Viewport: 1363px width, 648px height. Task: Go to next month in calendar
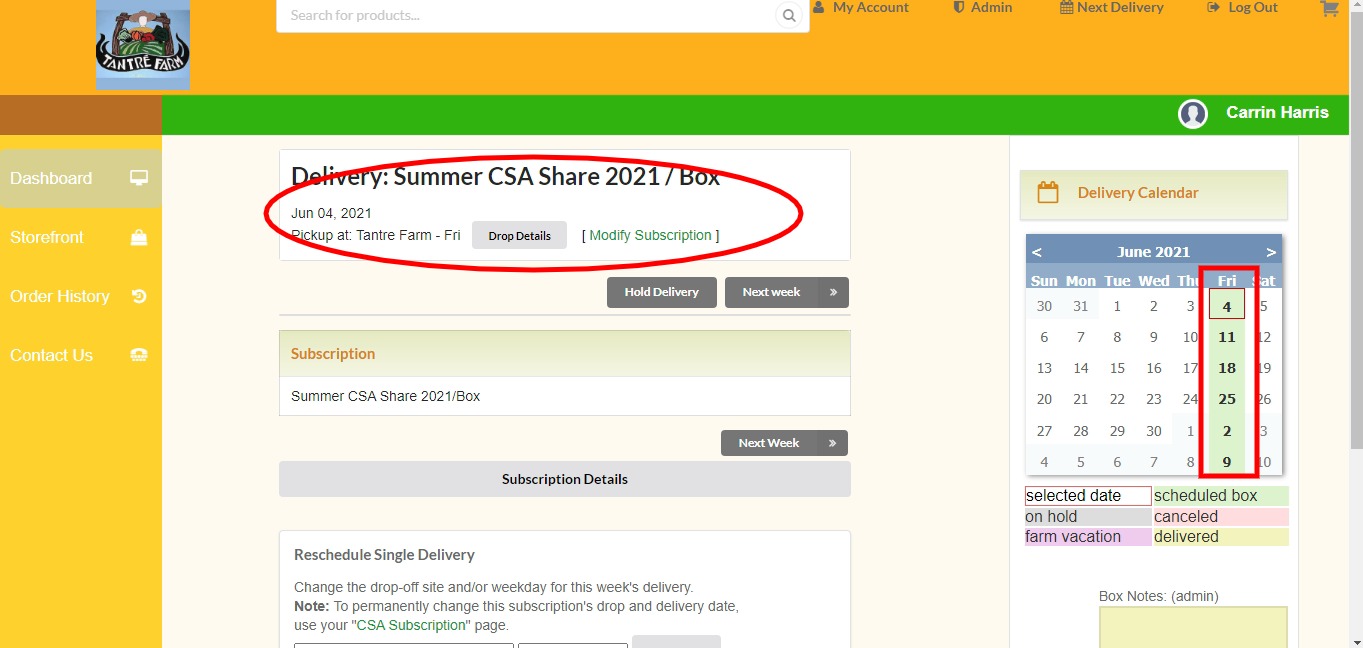(x=1271, y=252)
